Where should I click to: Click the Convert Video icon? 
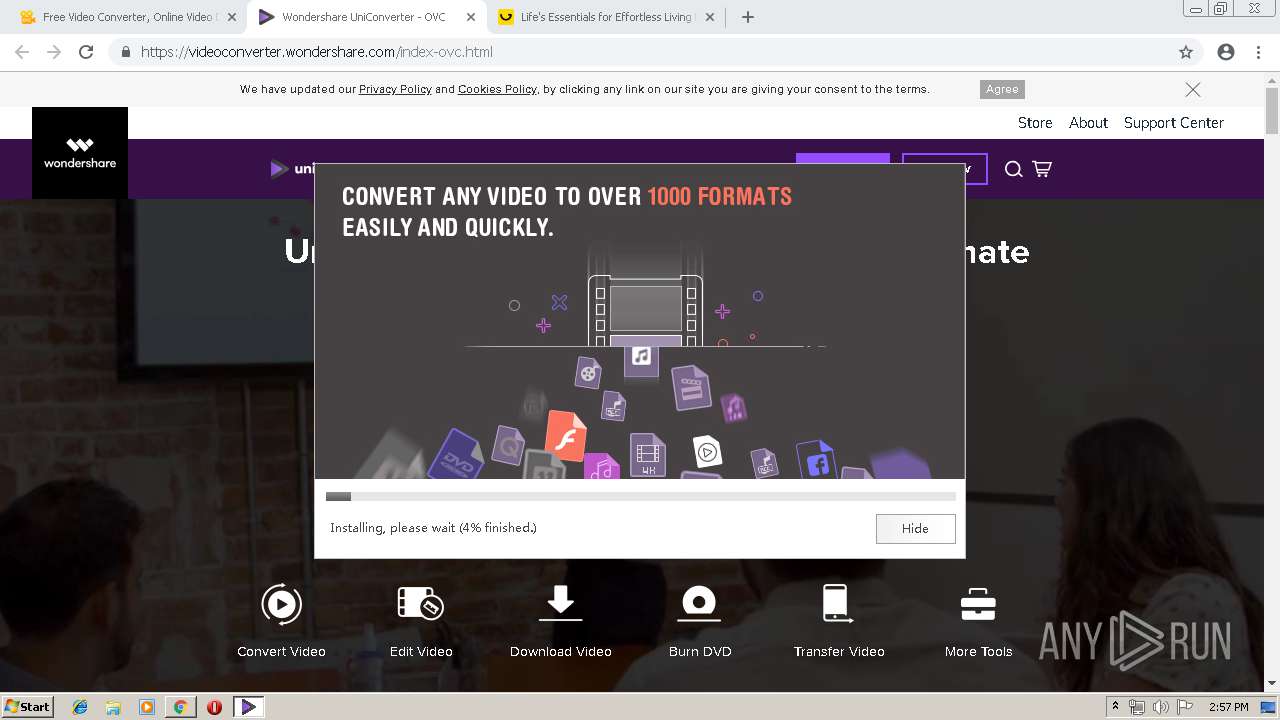(281, 604)
